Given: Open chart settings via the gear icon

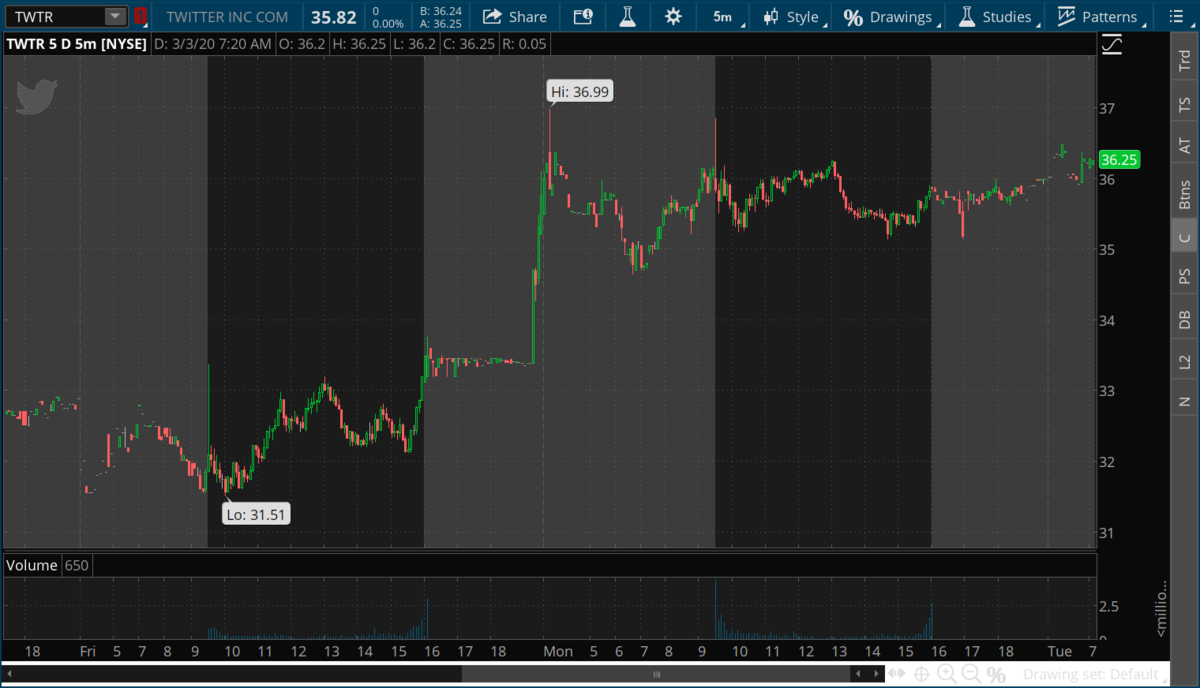Looking at the screenshot, I should point(673,16).
